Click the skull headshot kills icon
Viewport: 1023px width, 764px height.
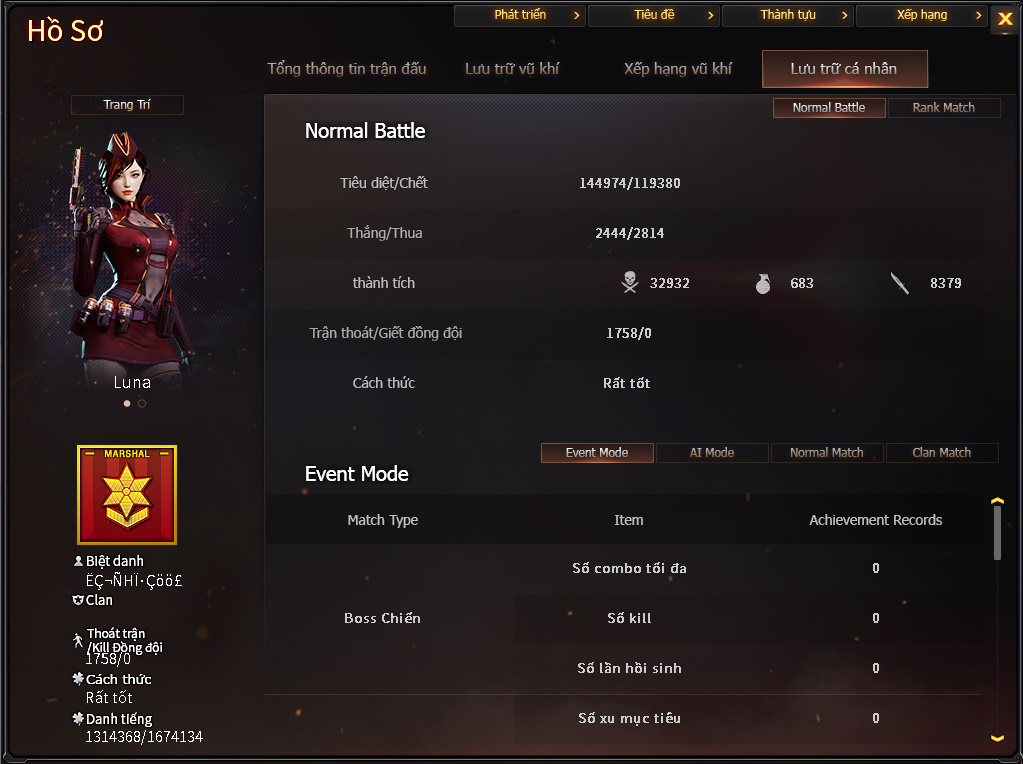630,283
